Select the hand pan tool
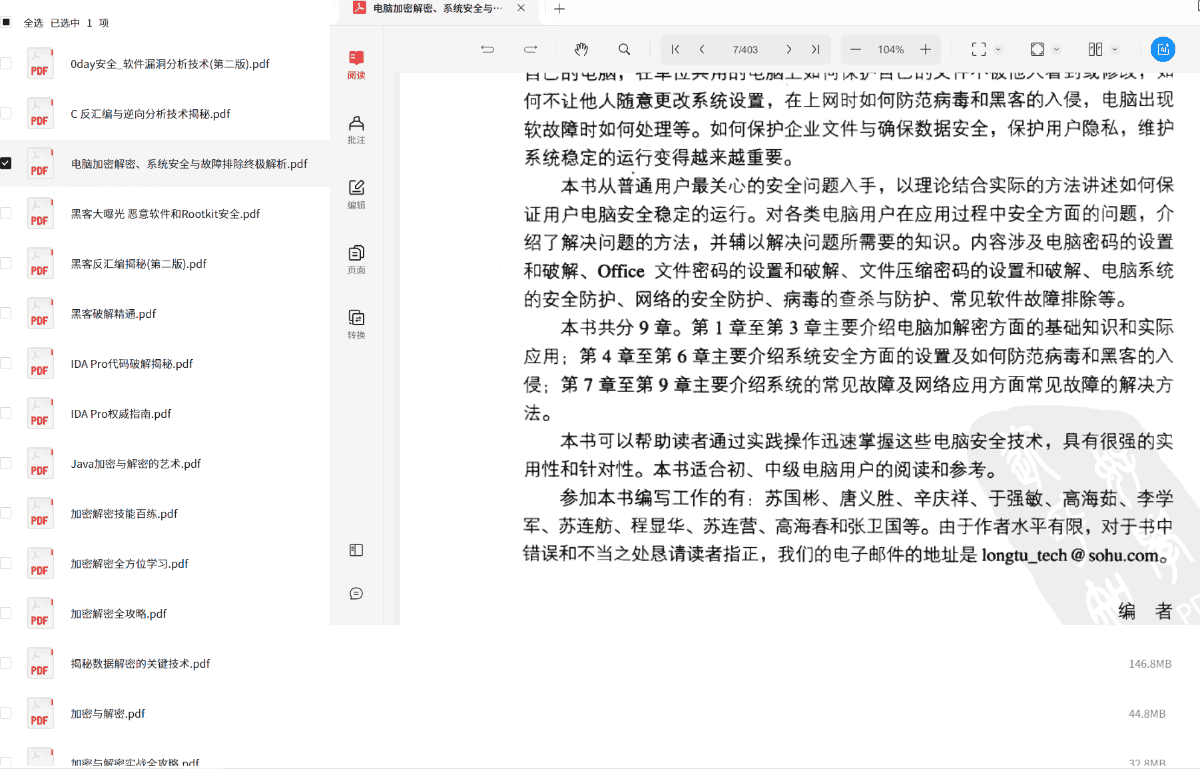Image resolution: width=1200 pixels, height=769 pixels. (x=582, y=49)
